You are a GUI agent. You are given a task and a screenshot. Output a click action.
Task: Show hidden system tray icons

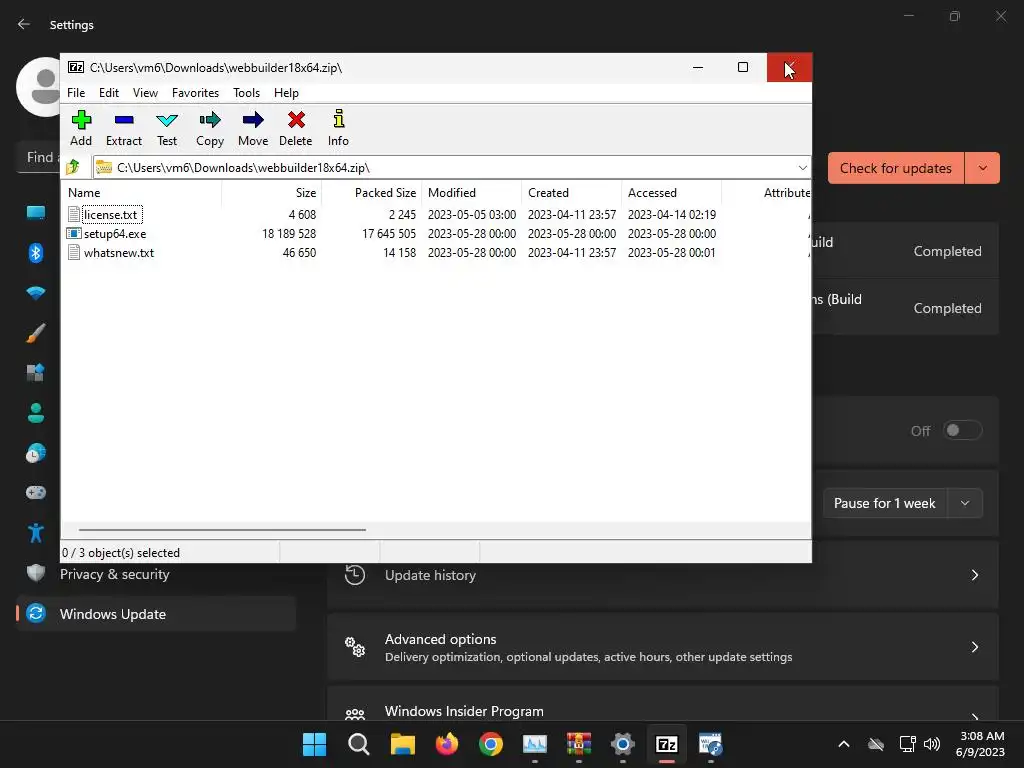[x=844, y=744]
